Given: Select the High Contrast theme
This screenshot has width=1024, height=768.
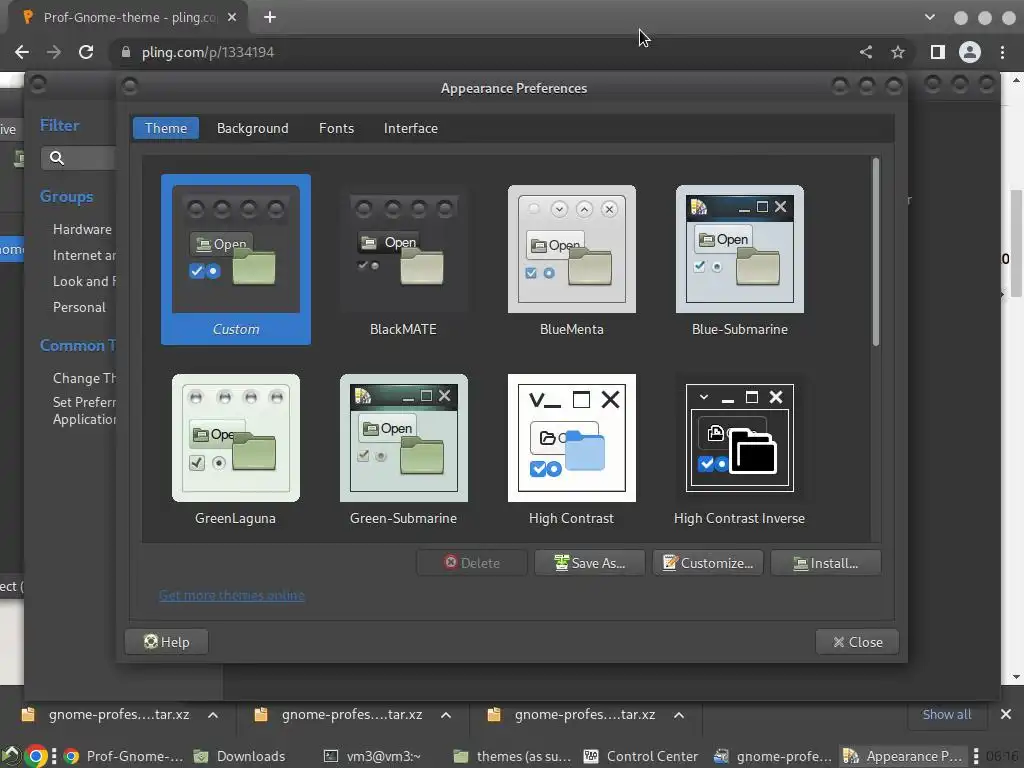Looking at the screenshot, I should pos(571,449).
